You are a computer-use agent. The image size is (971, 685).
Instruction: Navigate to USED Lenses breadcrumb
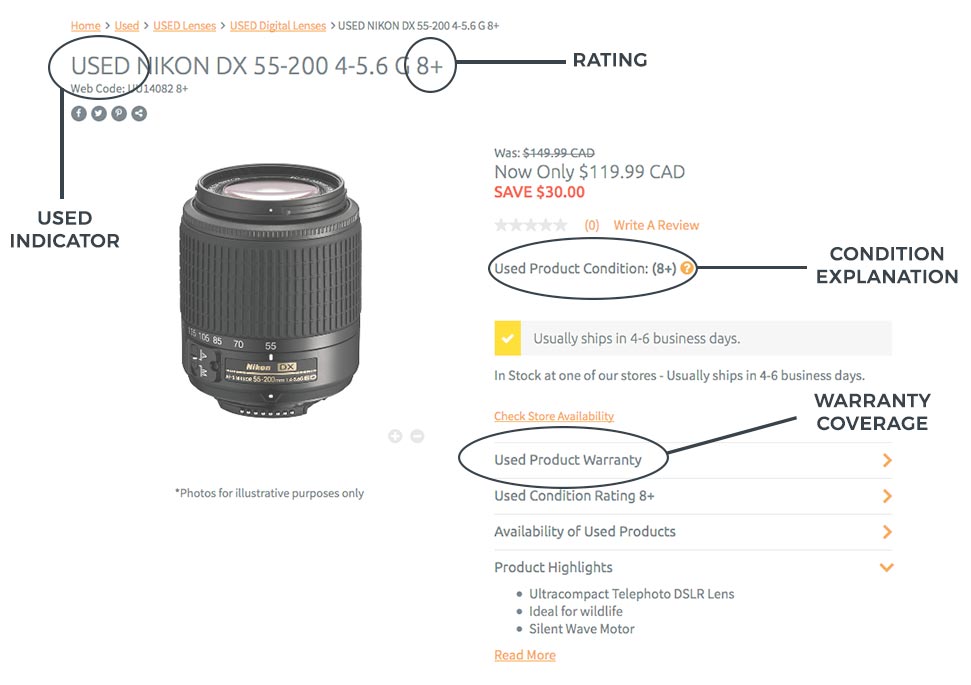point(184,25)
